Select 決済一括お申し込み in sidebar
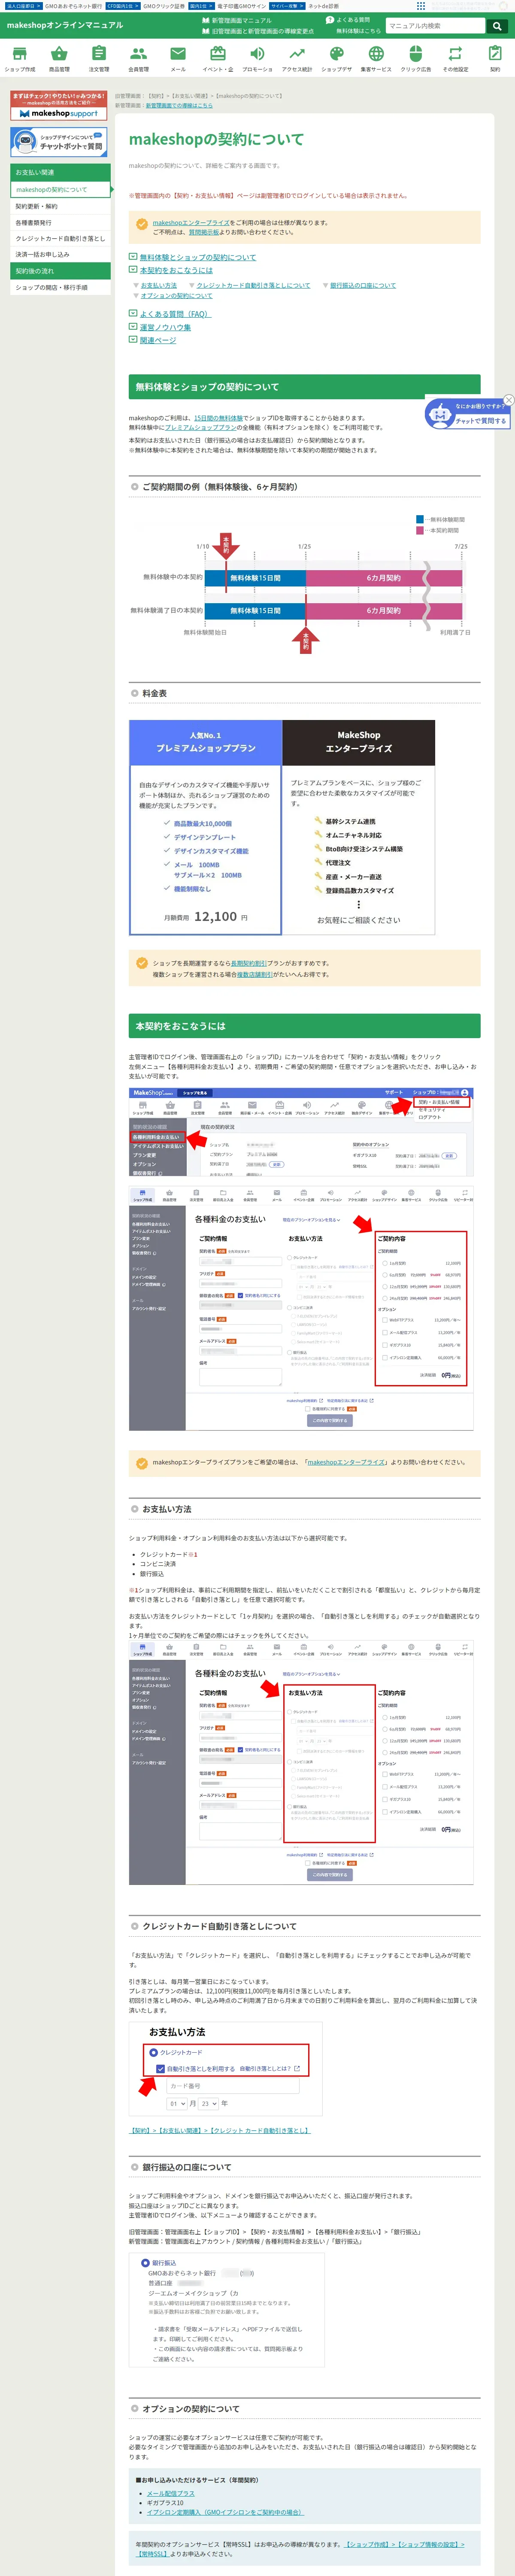 point(60,254)
